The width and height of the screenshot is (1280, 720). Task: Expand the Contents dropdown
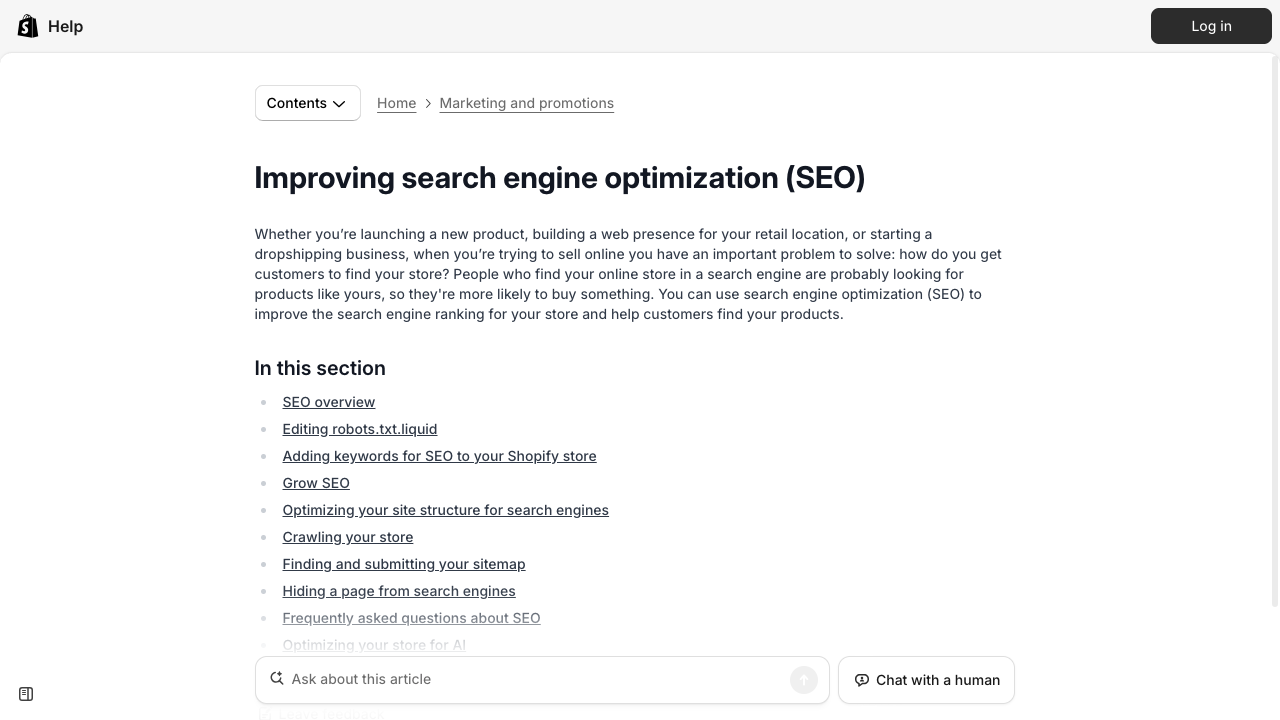point(308,103)
